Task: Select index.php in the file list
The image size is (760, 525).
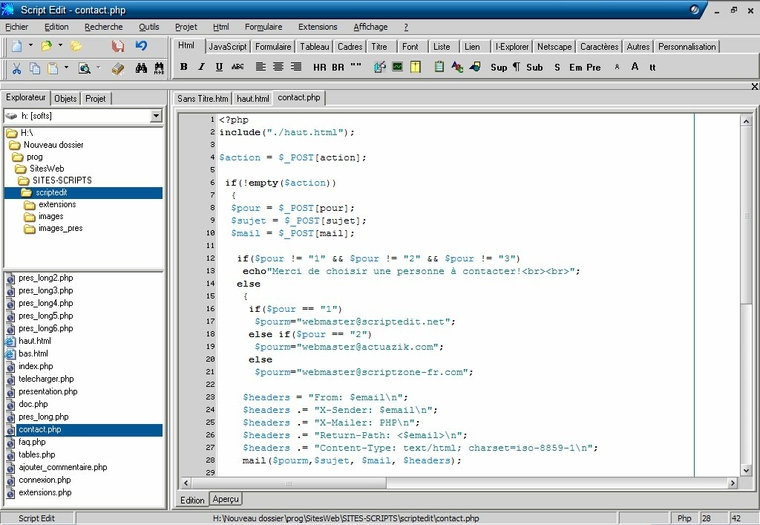Action: pos(36,366)
